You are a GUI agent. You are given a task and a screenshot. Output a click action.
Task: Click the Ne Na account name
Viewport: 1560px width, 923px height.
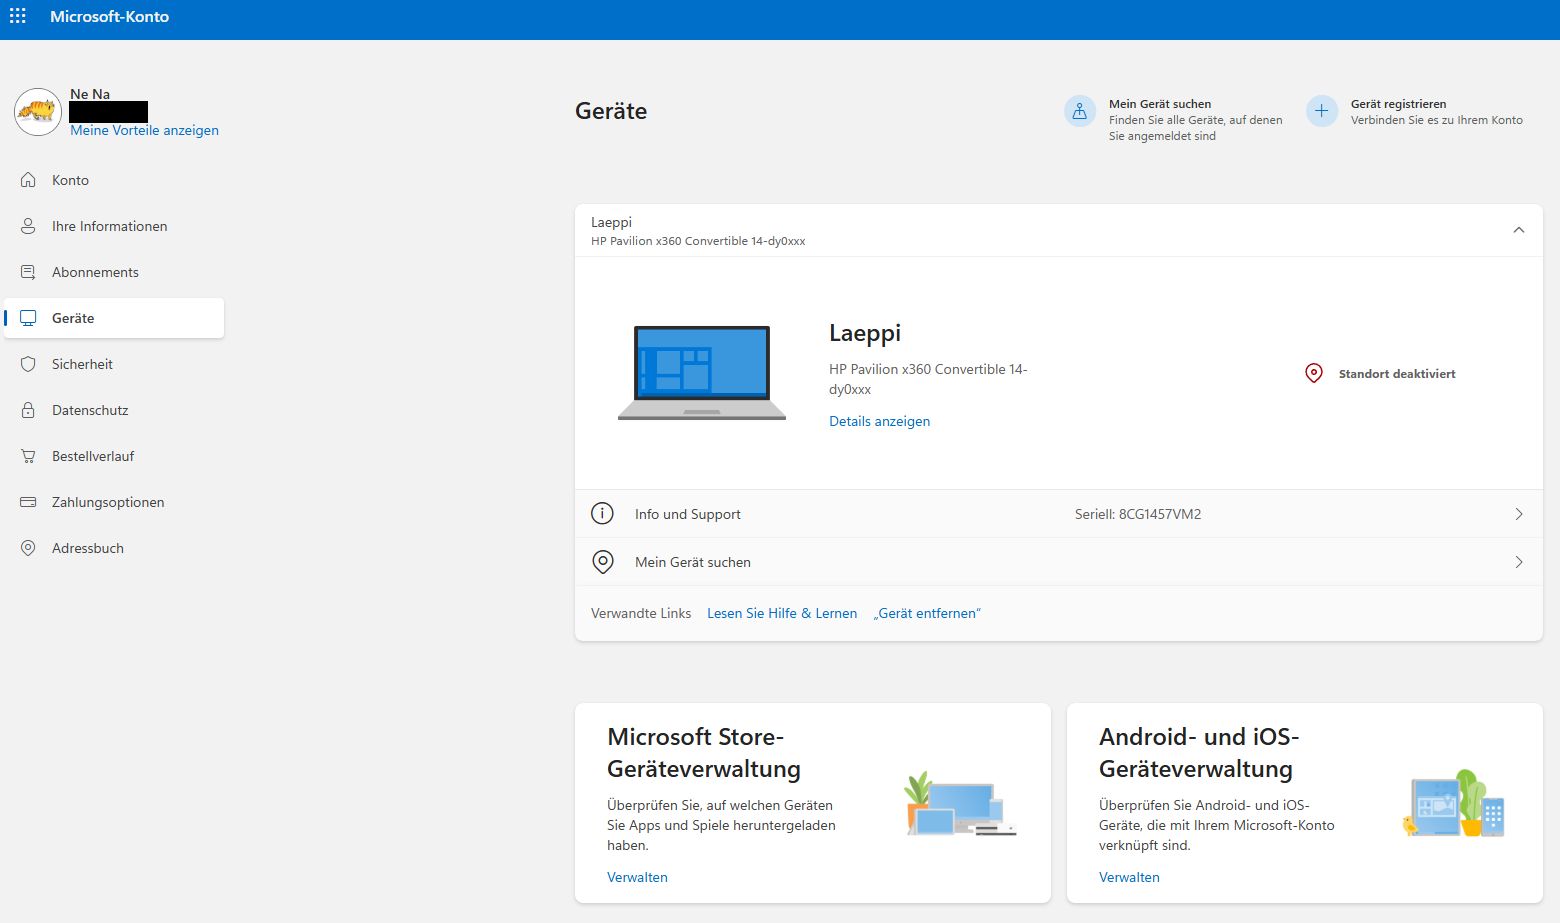[90, 94]
